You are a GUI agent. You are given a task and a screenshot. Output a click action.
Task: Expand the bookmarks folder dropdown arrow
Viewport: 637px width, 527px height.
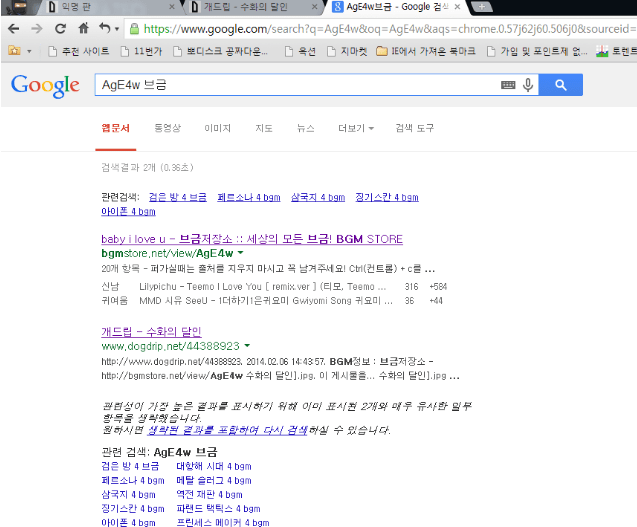29,51
